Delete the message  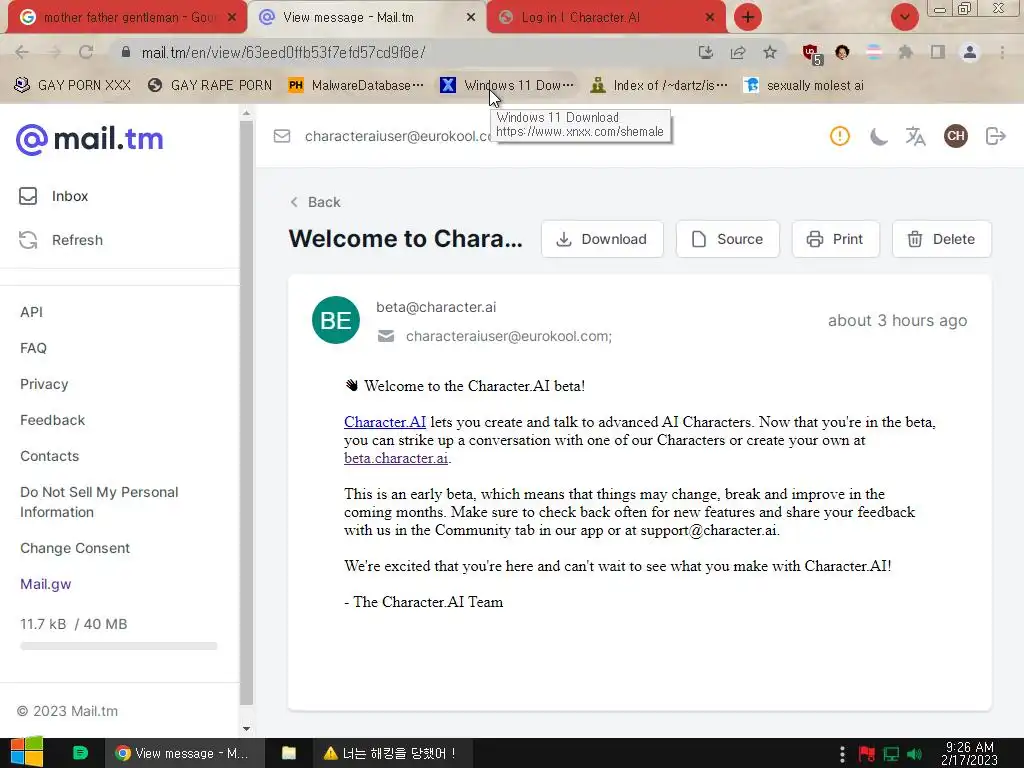pyautogui.click(x=942, y=239)
